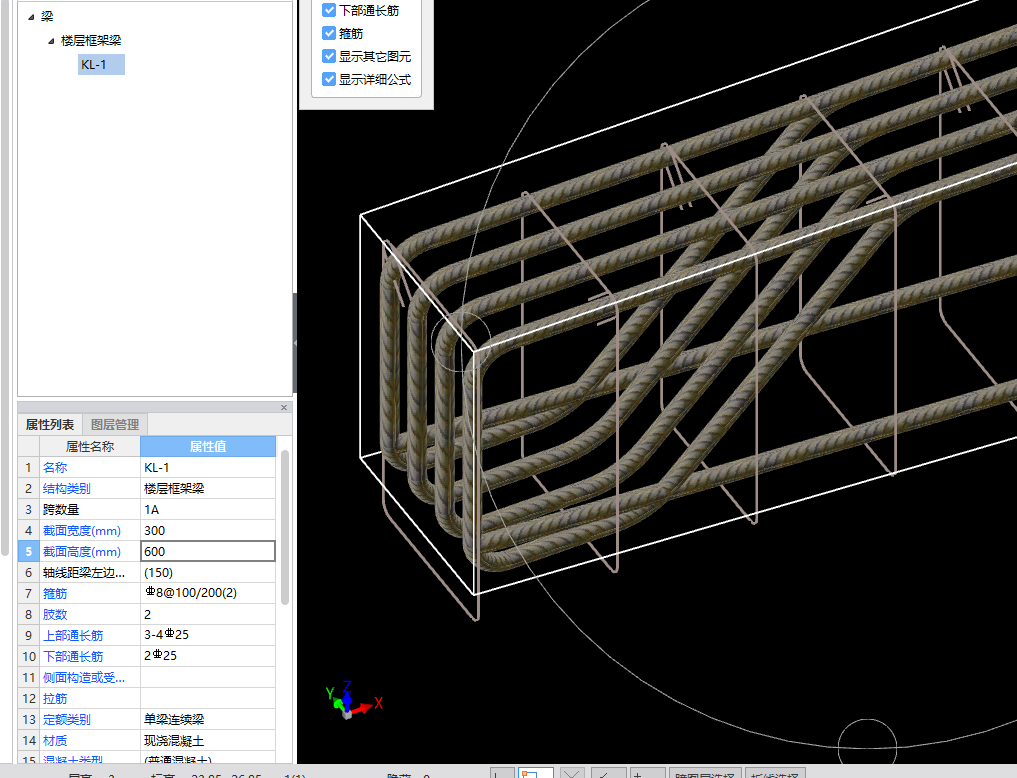Edit the section height field showing 600
The width and height of the screenshot is (1017, 778).
point(208,551)
